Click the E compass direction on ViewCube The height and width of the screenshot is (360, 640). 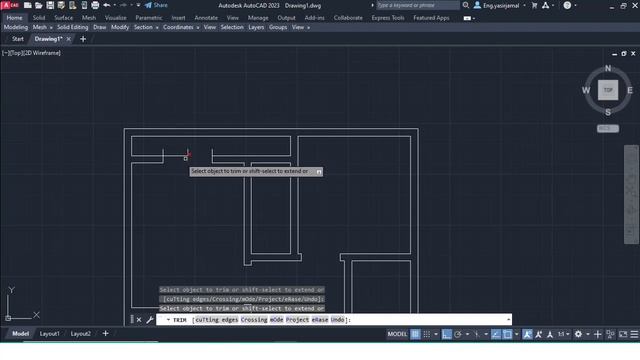click(x=630, y=90)
